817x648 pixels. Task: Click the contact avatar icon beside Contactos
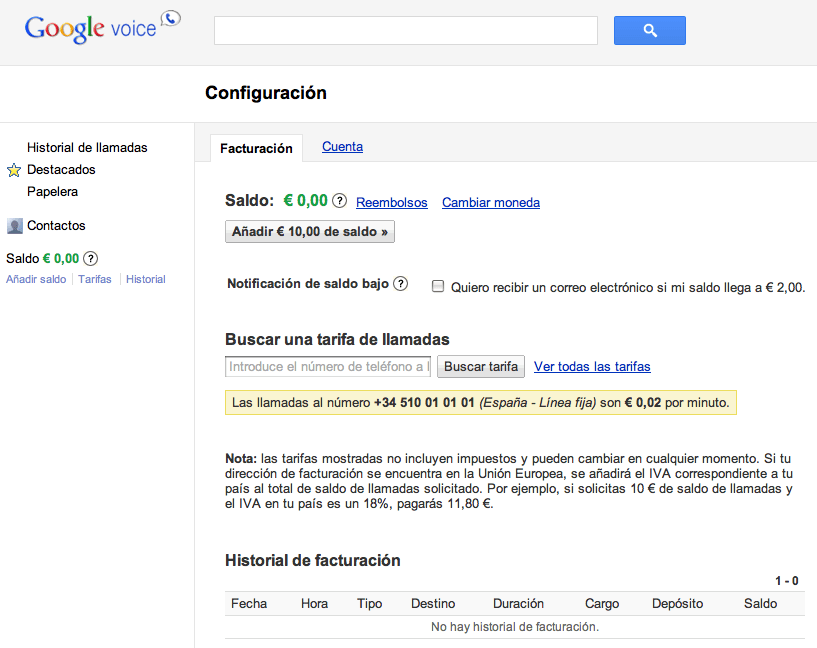point(15,226)
